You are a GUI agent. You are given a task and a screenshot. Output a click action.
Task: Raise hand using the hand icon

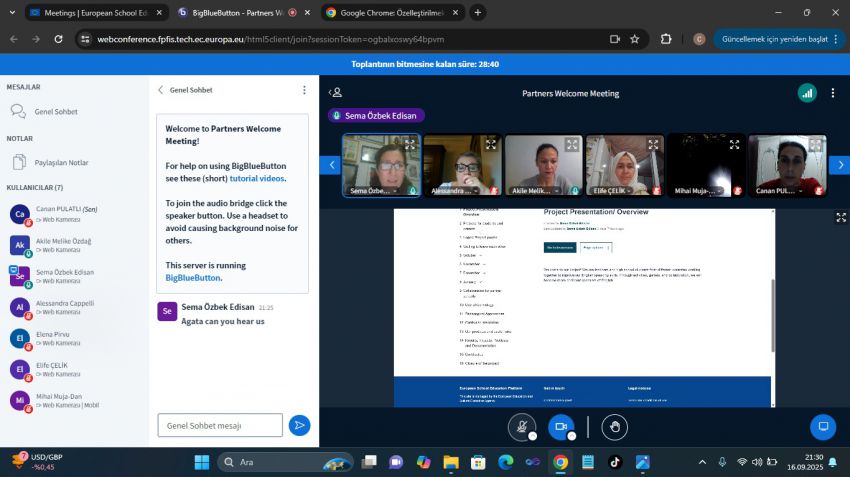tap(614, 426)
